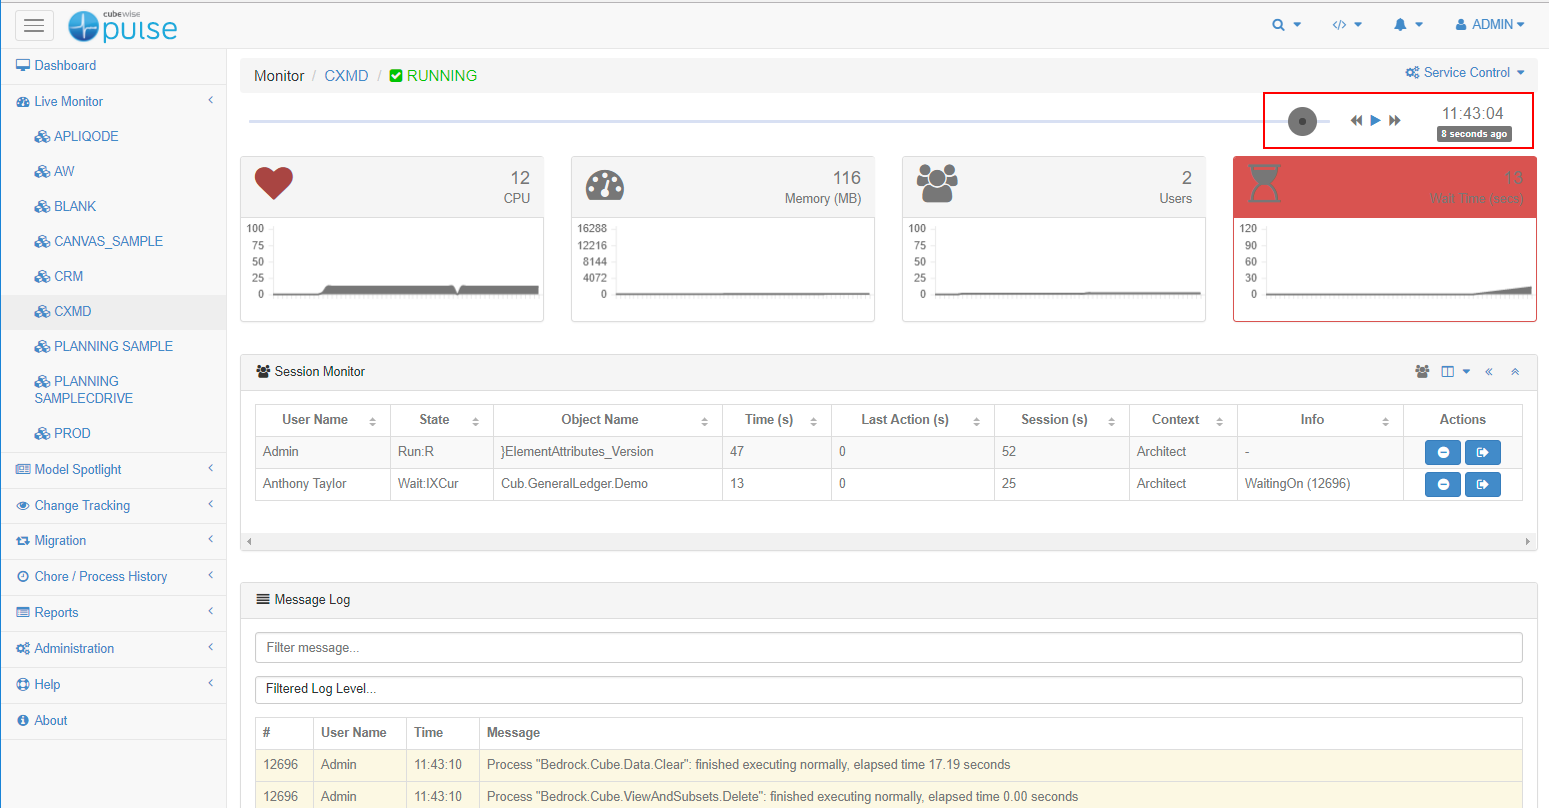The height and width of the screenshot is (808, 1549).
Task: Open the Service Control dropdown
Action: 1465,73
